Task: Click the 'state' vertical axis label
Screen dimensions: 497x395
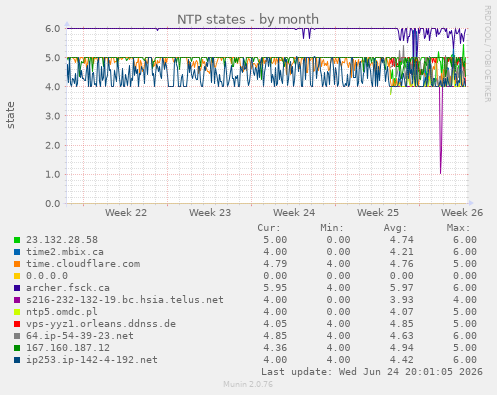Action: 11,115
